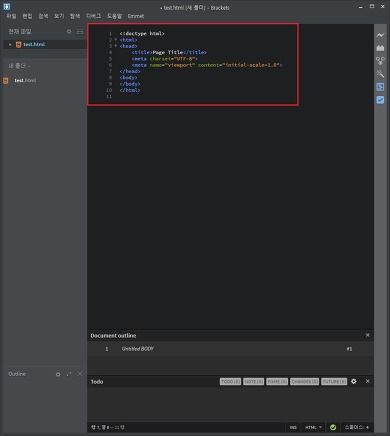Image resolution: width=390 pixels, height=436 pixels.
Task: Open Todo panel settings gear
Action: pos(354,381)
